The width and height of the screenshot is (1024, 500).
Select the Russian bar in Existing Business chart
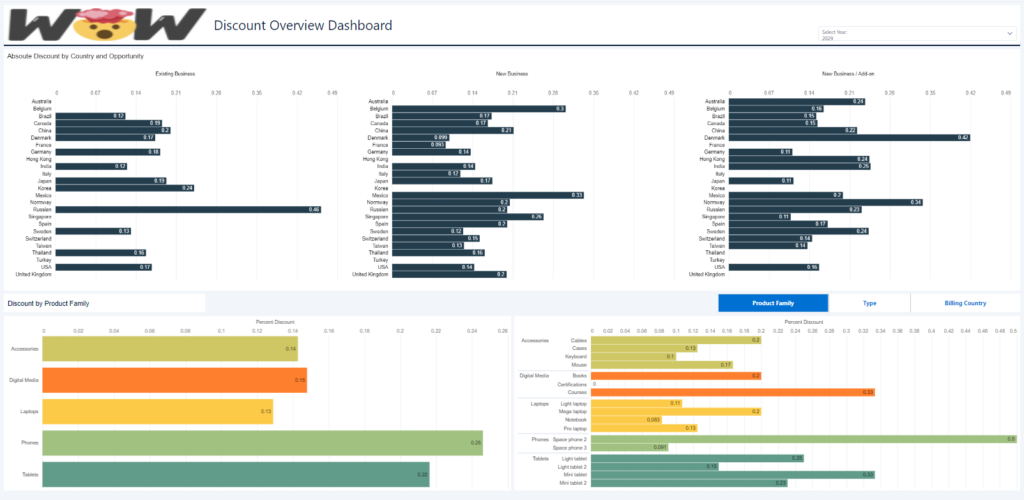tap(188, 209)
